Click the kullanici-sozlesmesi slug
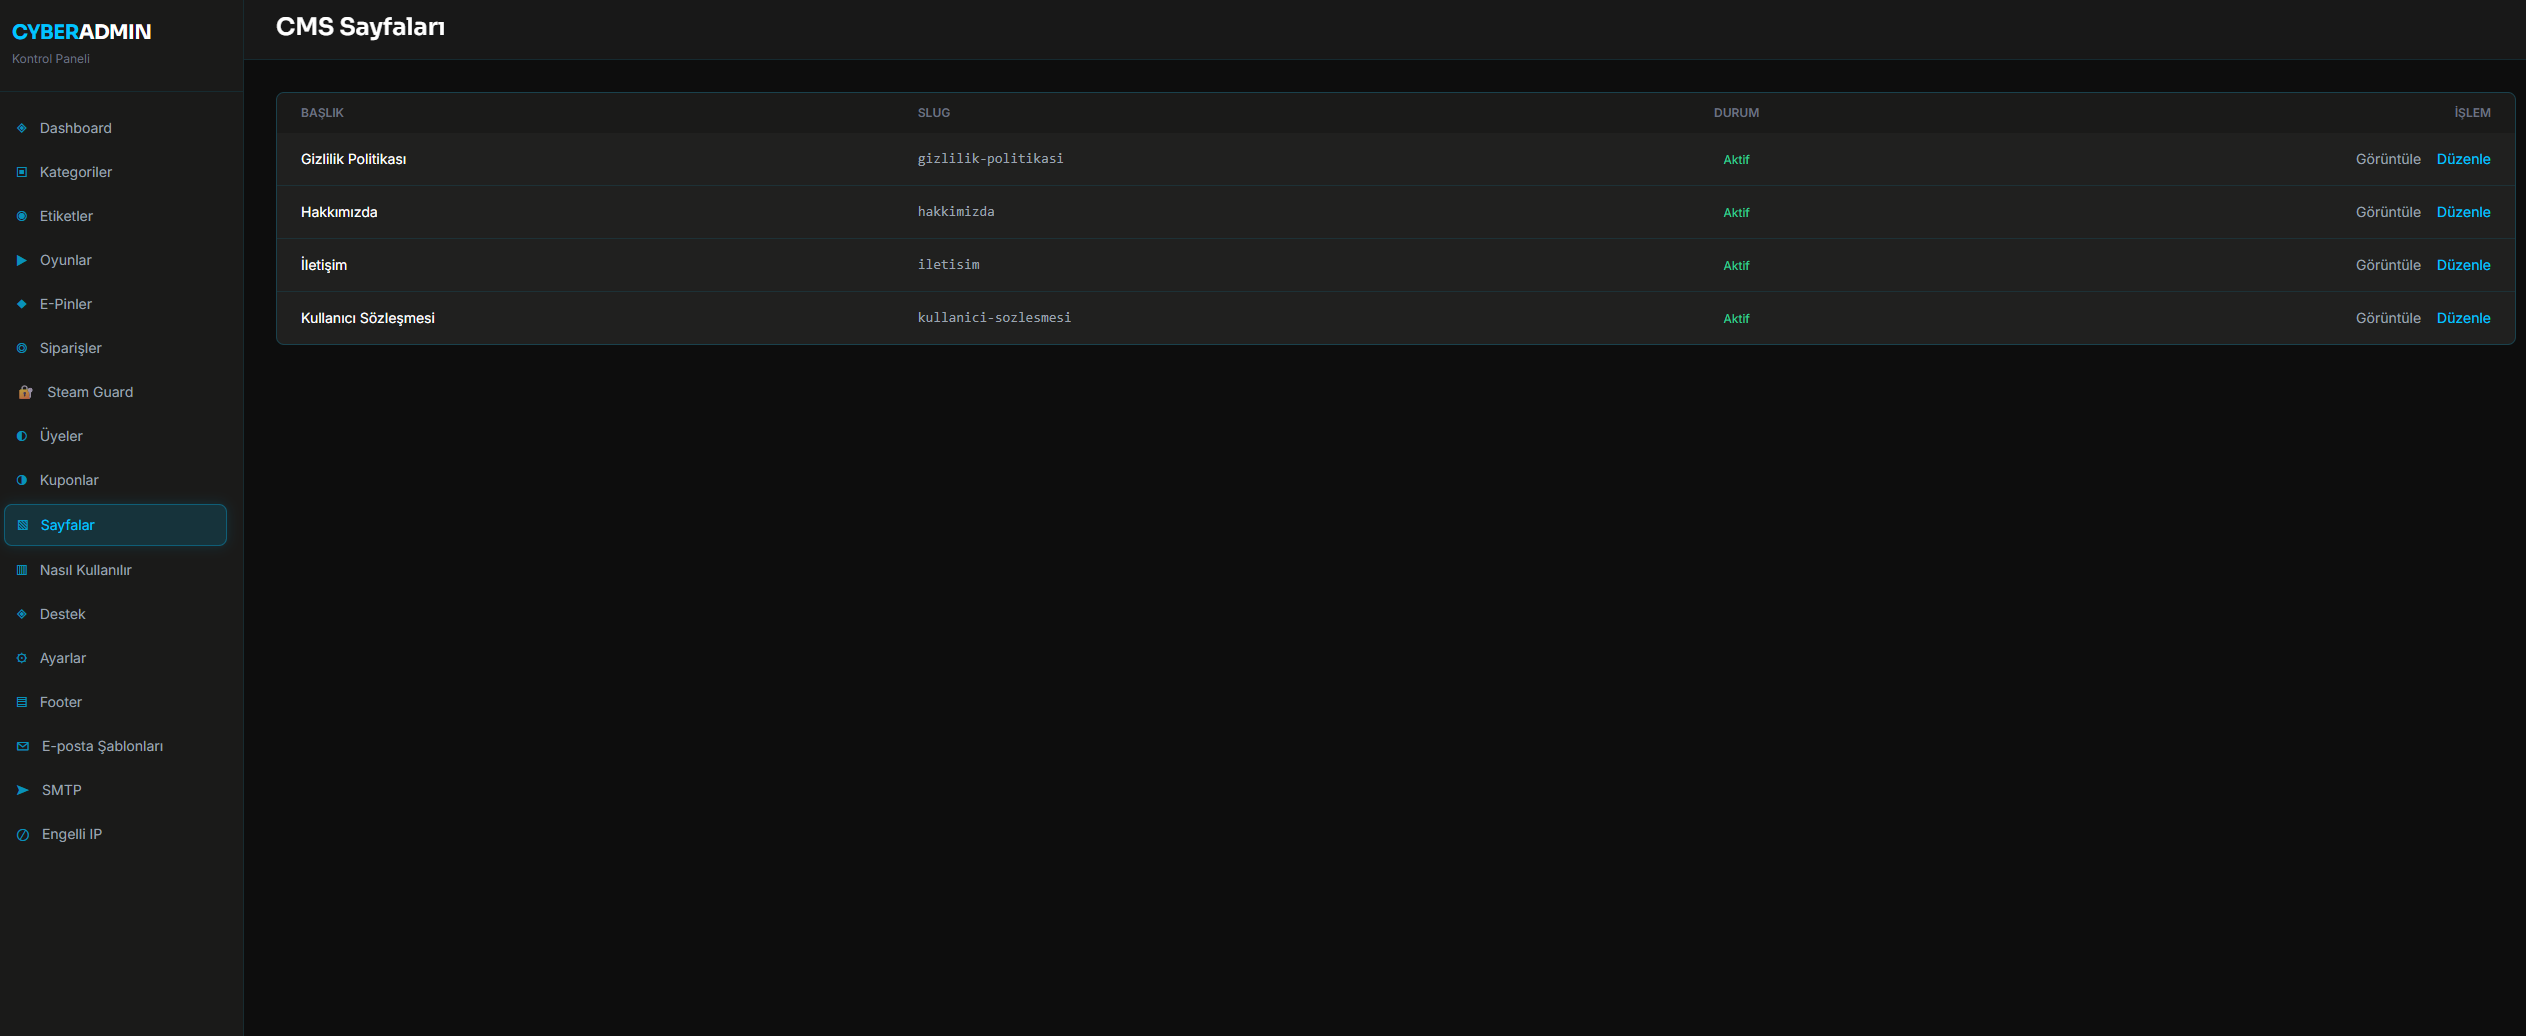 [x=994, y=318]
